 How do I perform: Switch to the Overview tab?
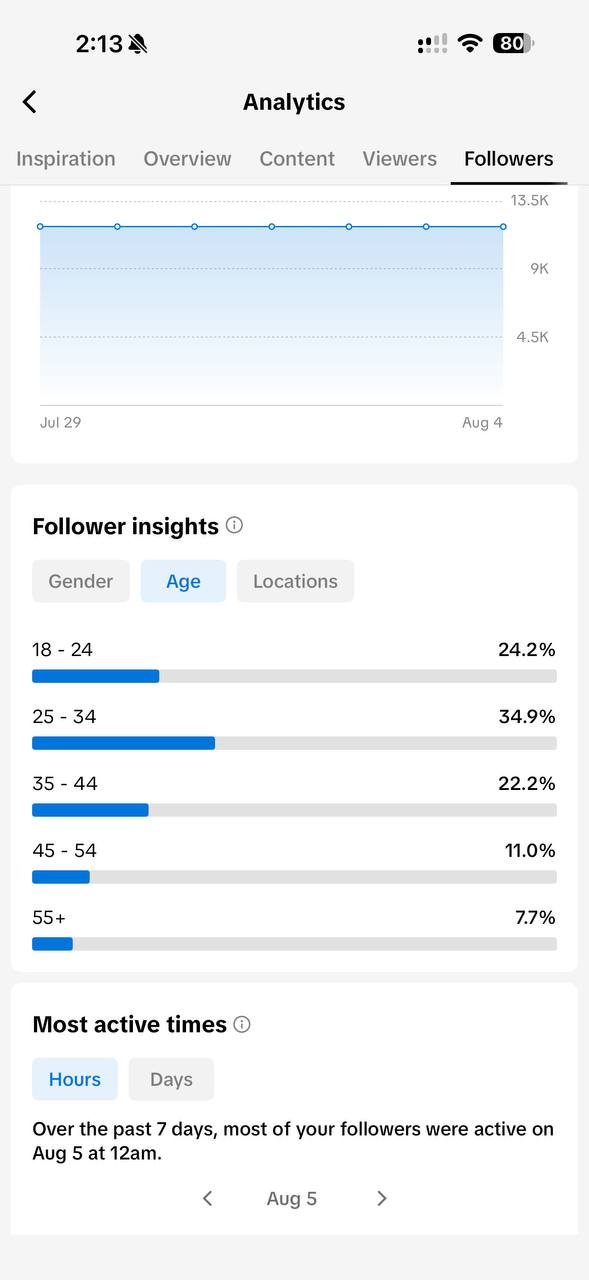[x=187, y=159]
